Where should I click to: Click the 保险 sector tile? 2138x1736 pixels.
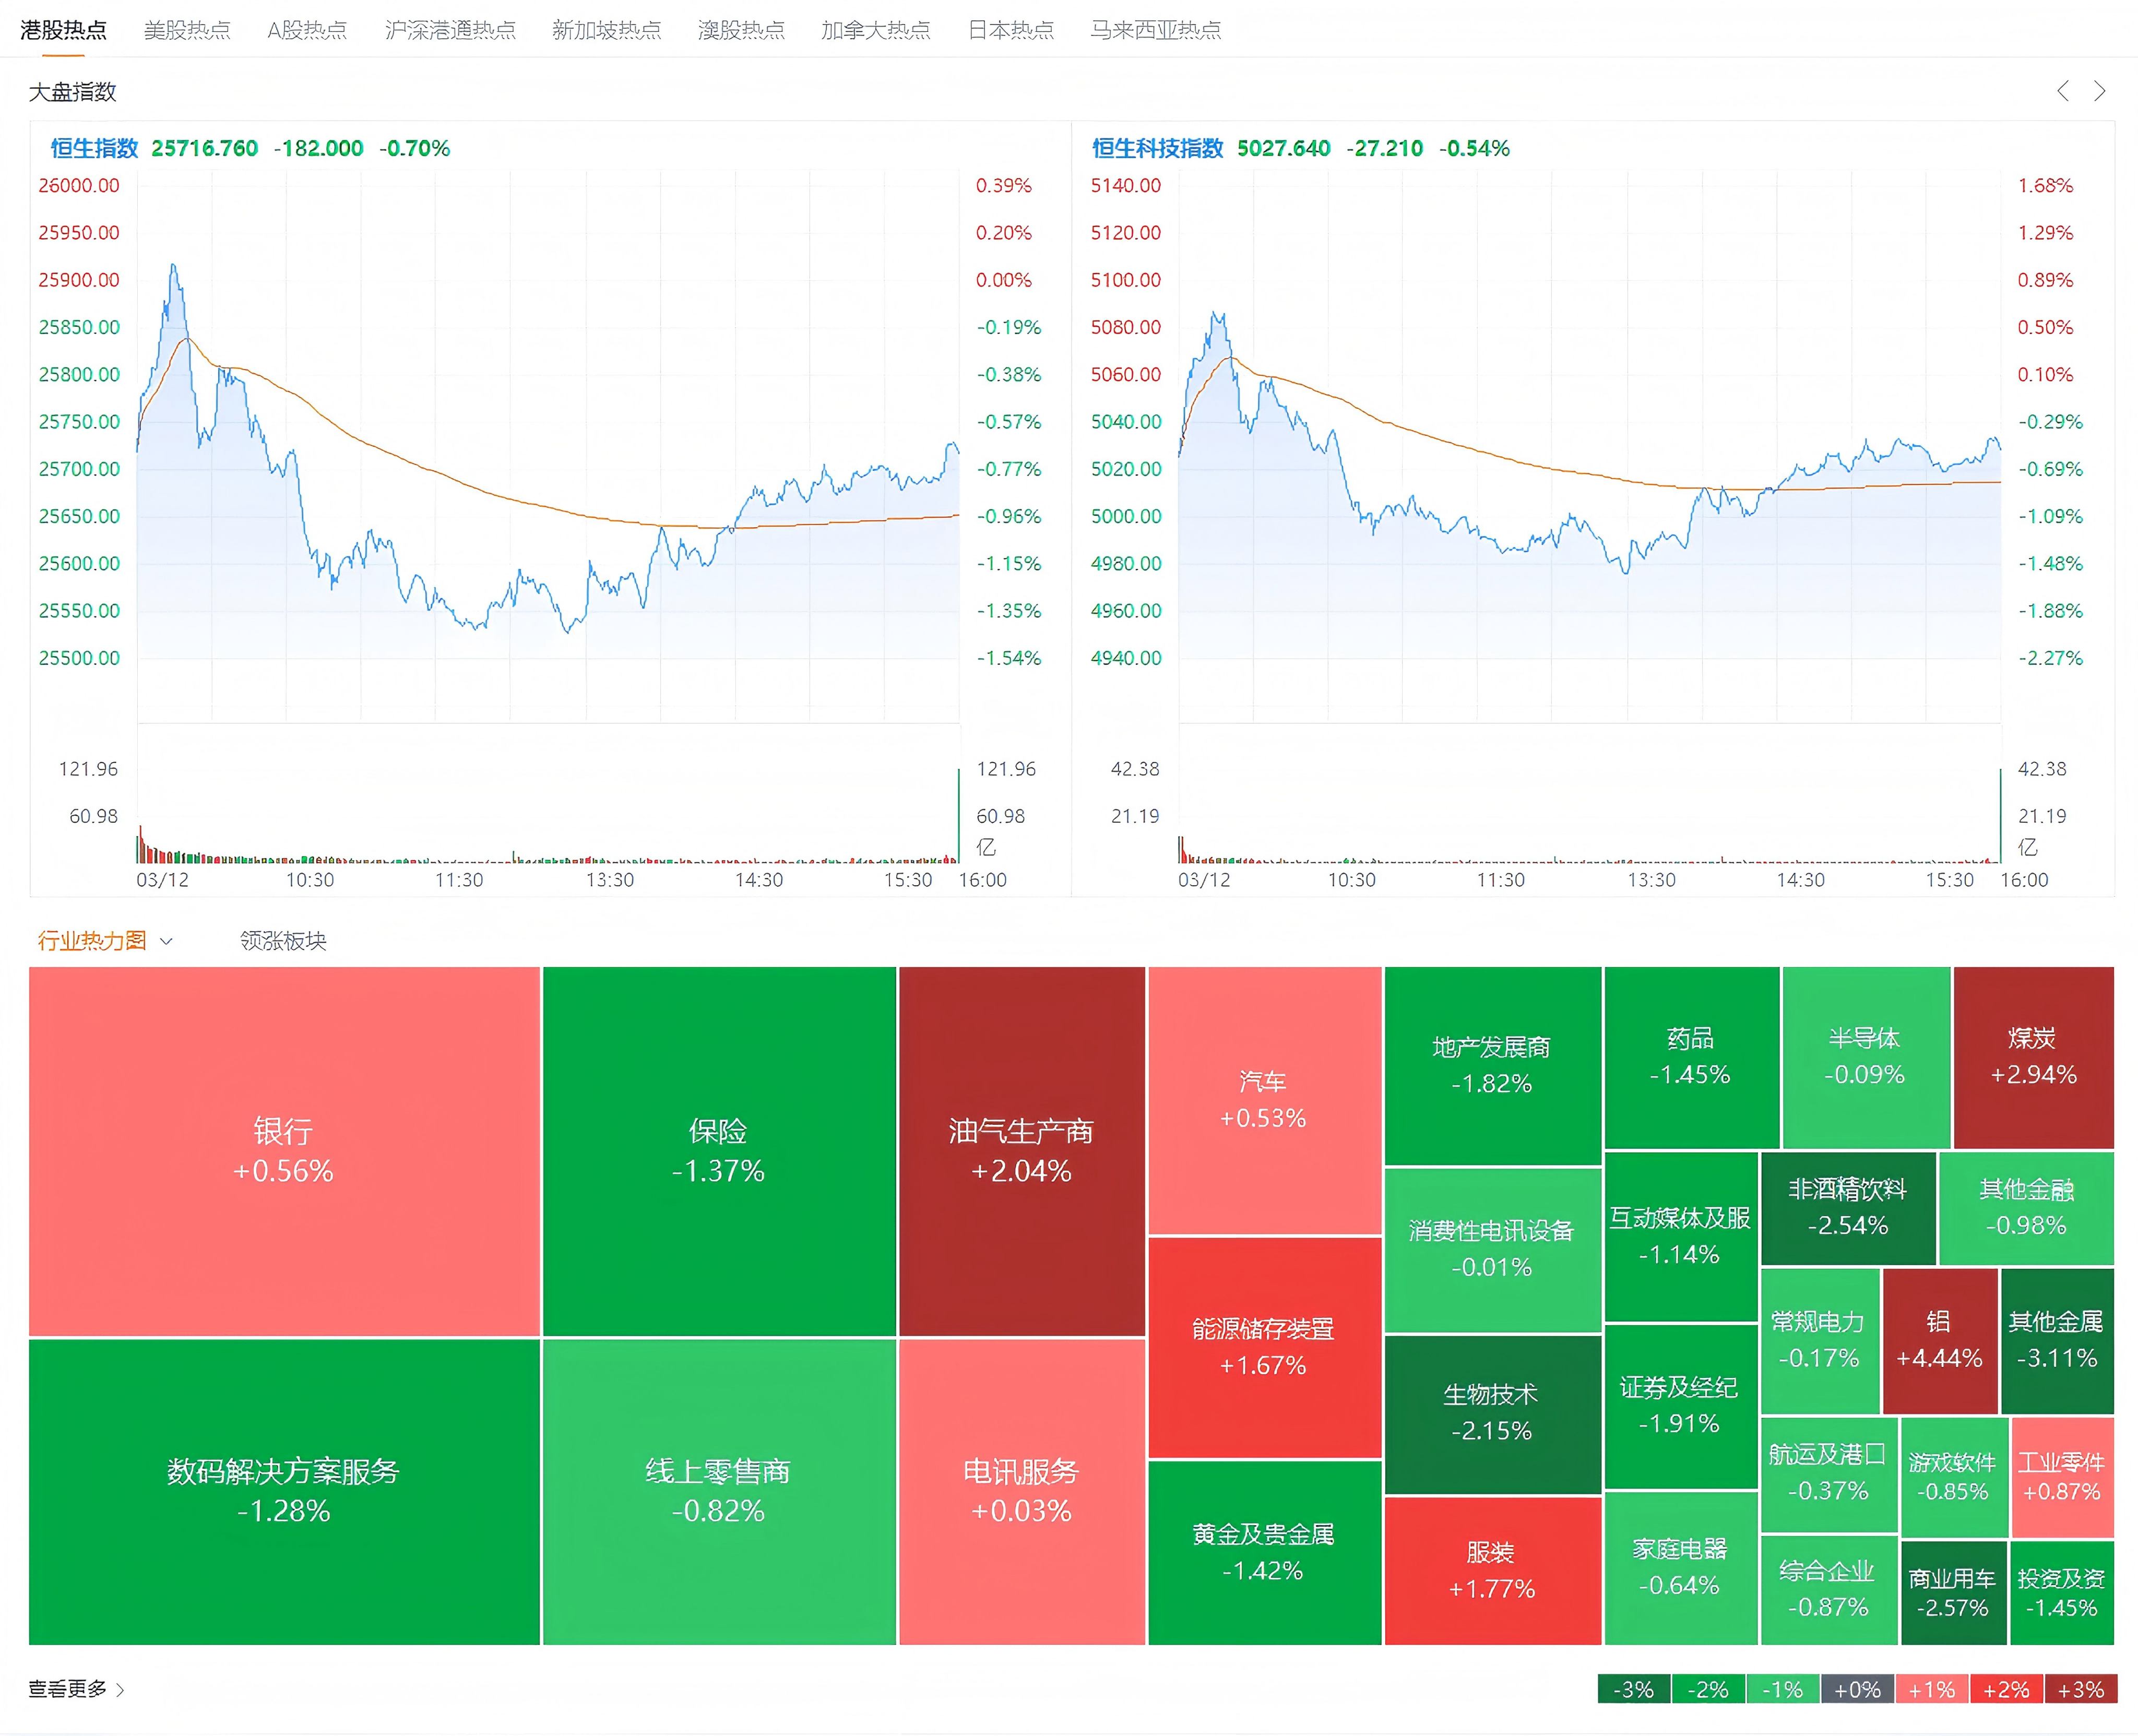pos(718,1150)
